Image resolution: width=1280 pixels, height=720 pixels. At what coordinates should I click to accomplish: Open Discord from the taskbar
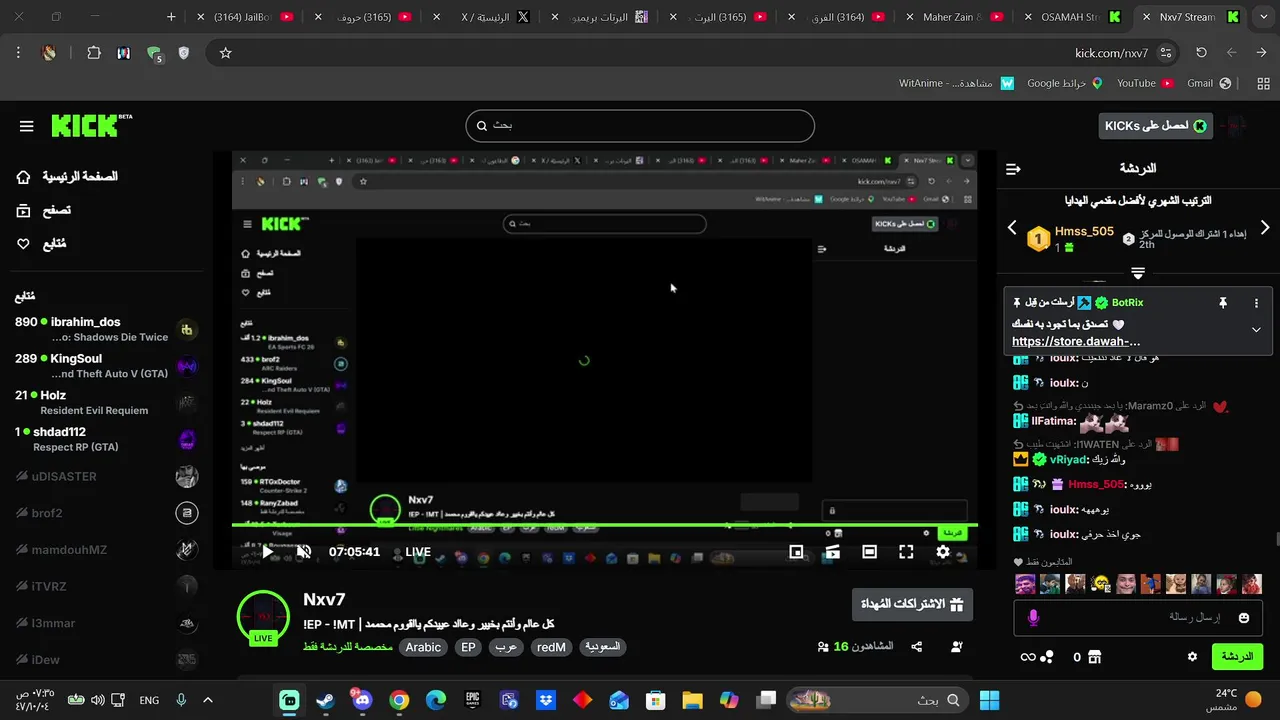[362, 700]
